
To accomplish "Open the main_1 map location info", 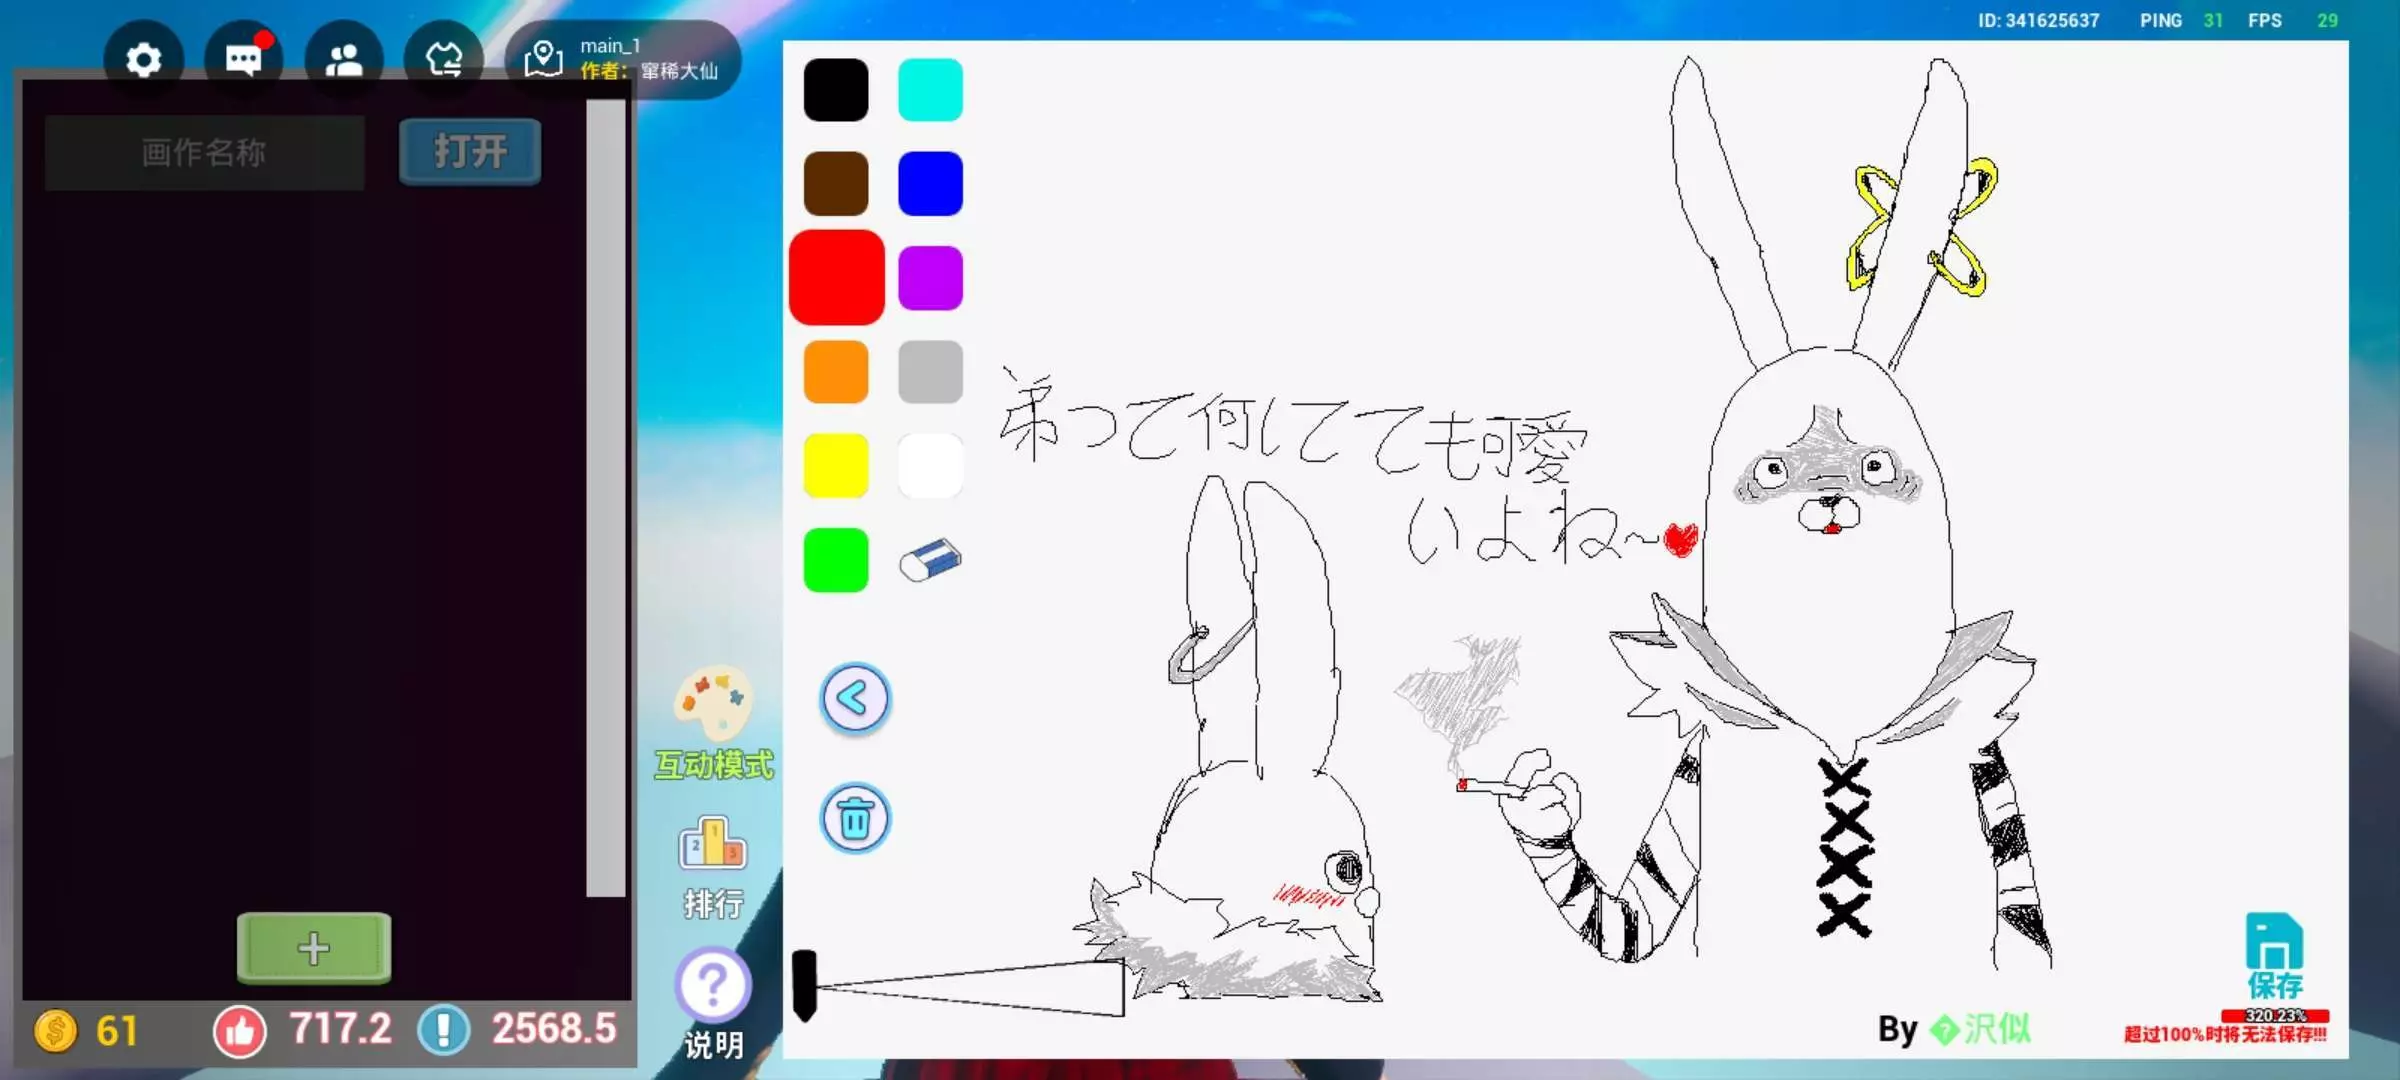I will click(x=622, y=60).
